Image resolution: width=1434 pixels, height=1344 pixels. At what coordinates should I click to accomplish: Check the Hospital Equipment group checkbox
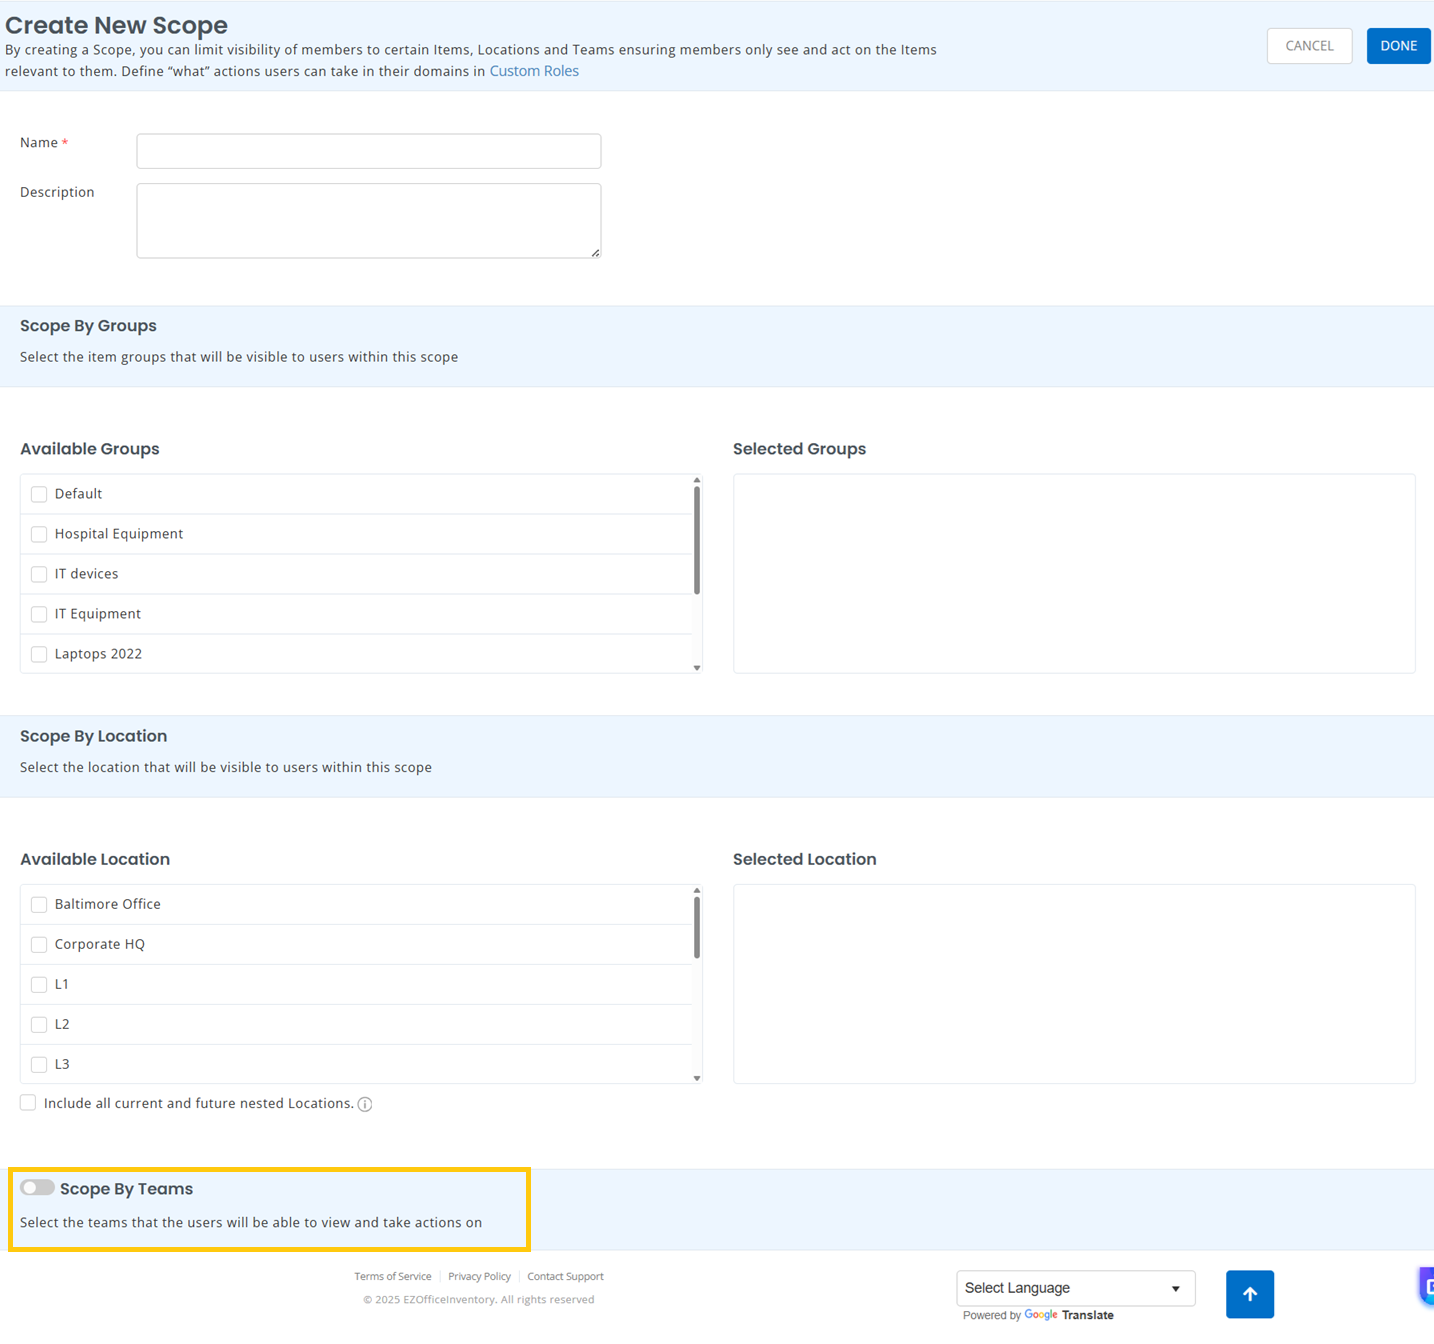[x=39, y=534]
